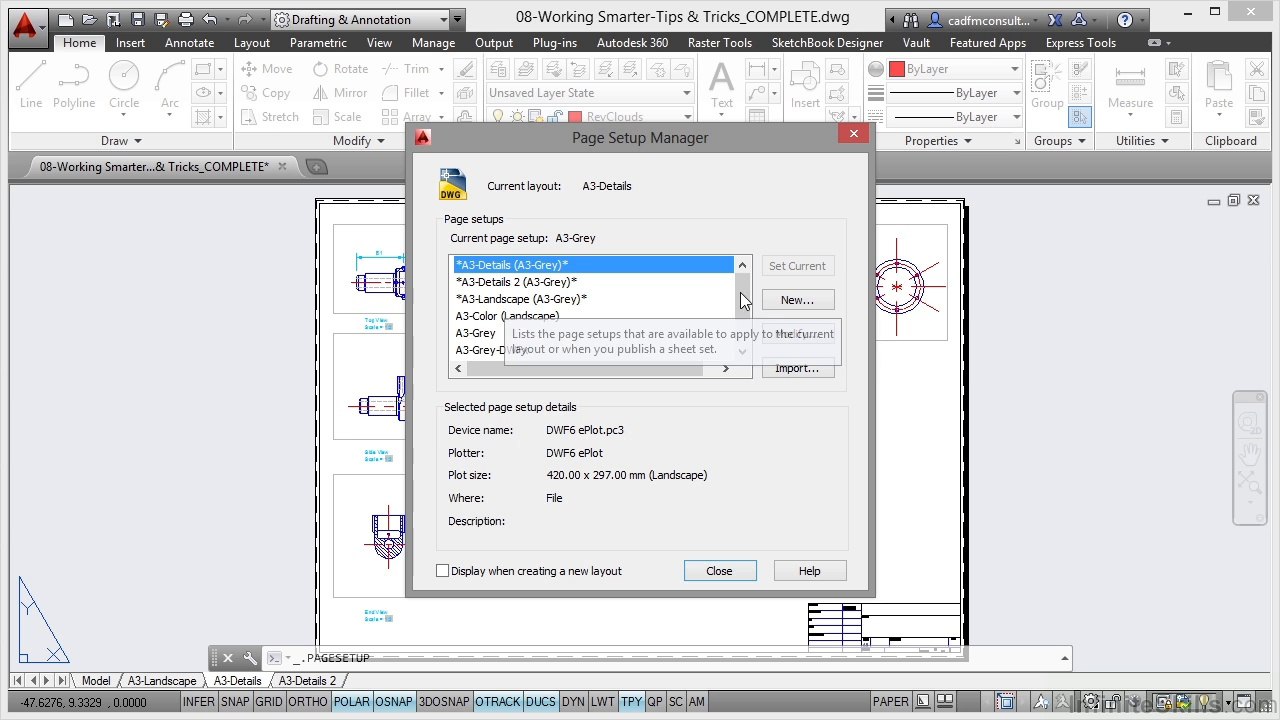This screenshot has height=720, width=1280.
Task: Expand the Properties panel flyout
Action: [x=938, y=141]
